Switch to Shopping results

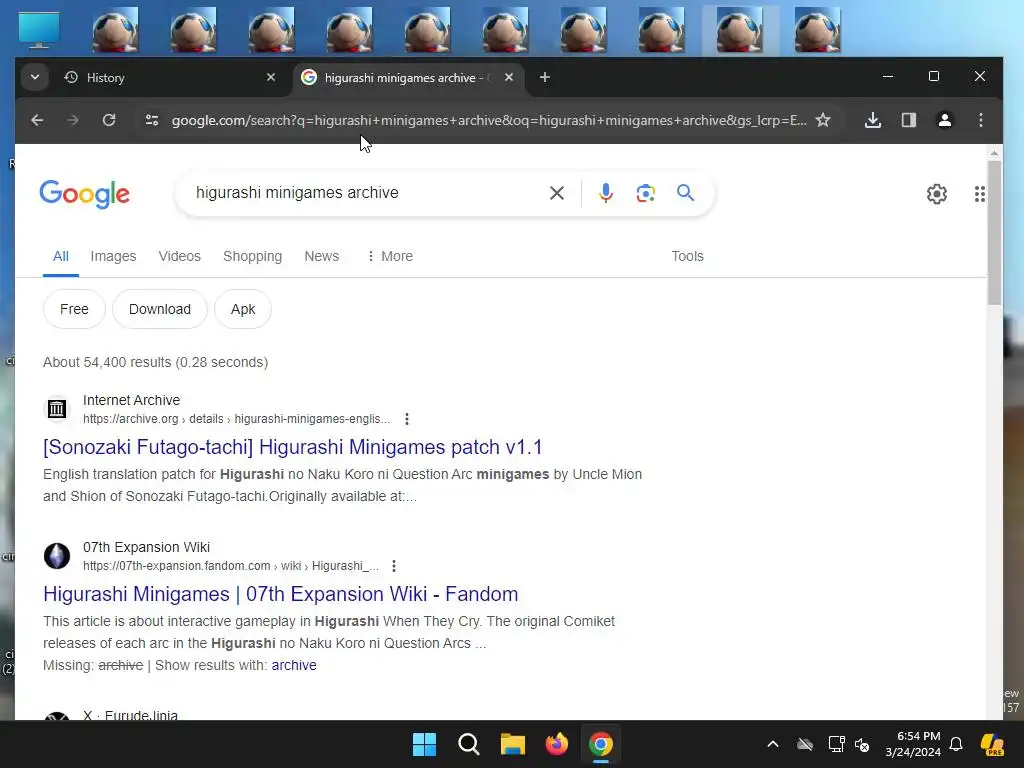(253, 256)
